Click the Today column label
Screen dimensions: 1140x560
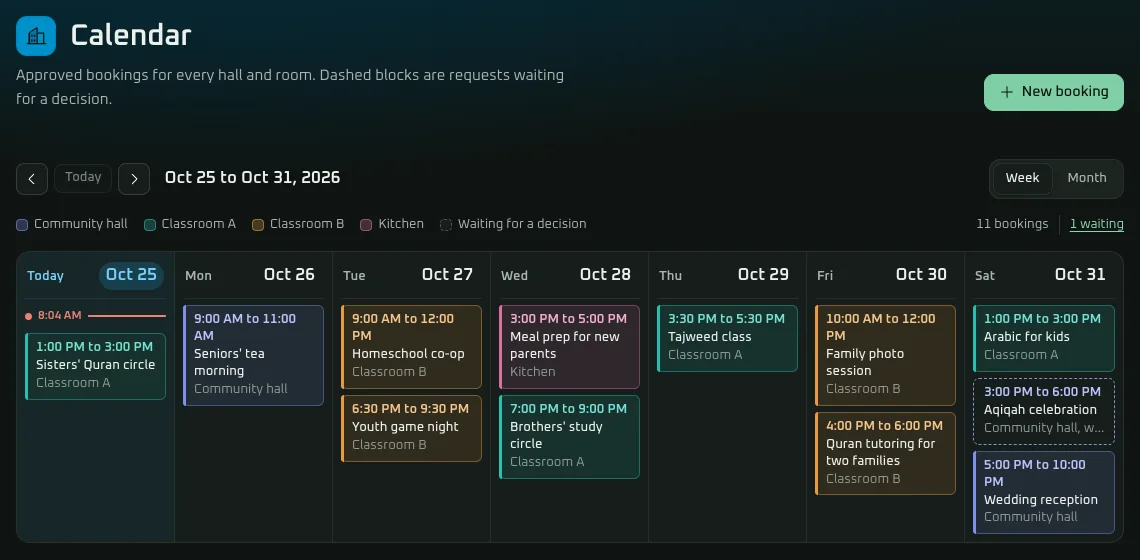(x=45, y=276)
